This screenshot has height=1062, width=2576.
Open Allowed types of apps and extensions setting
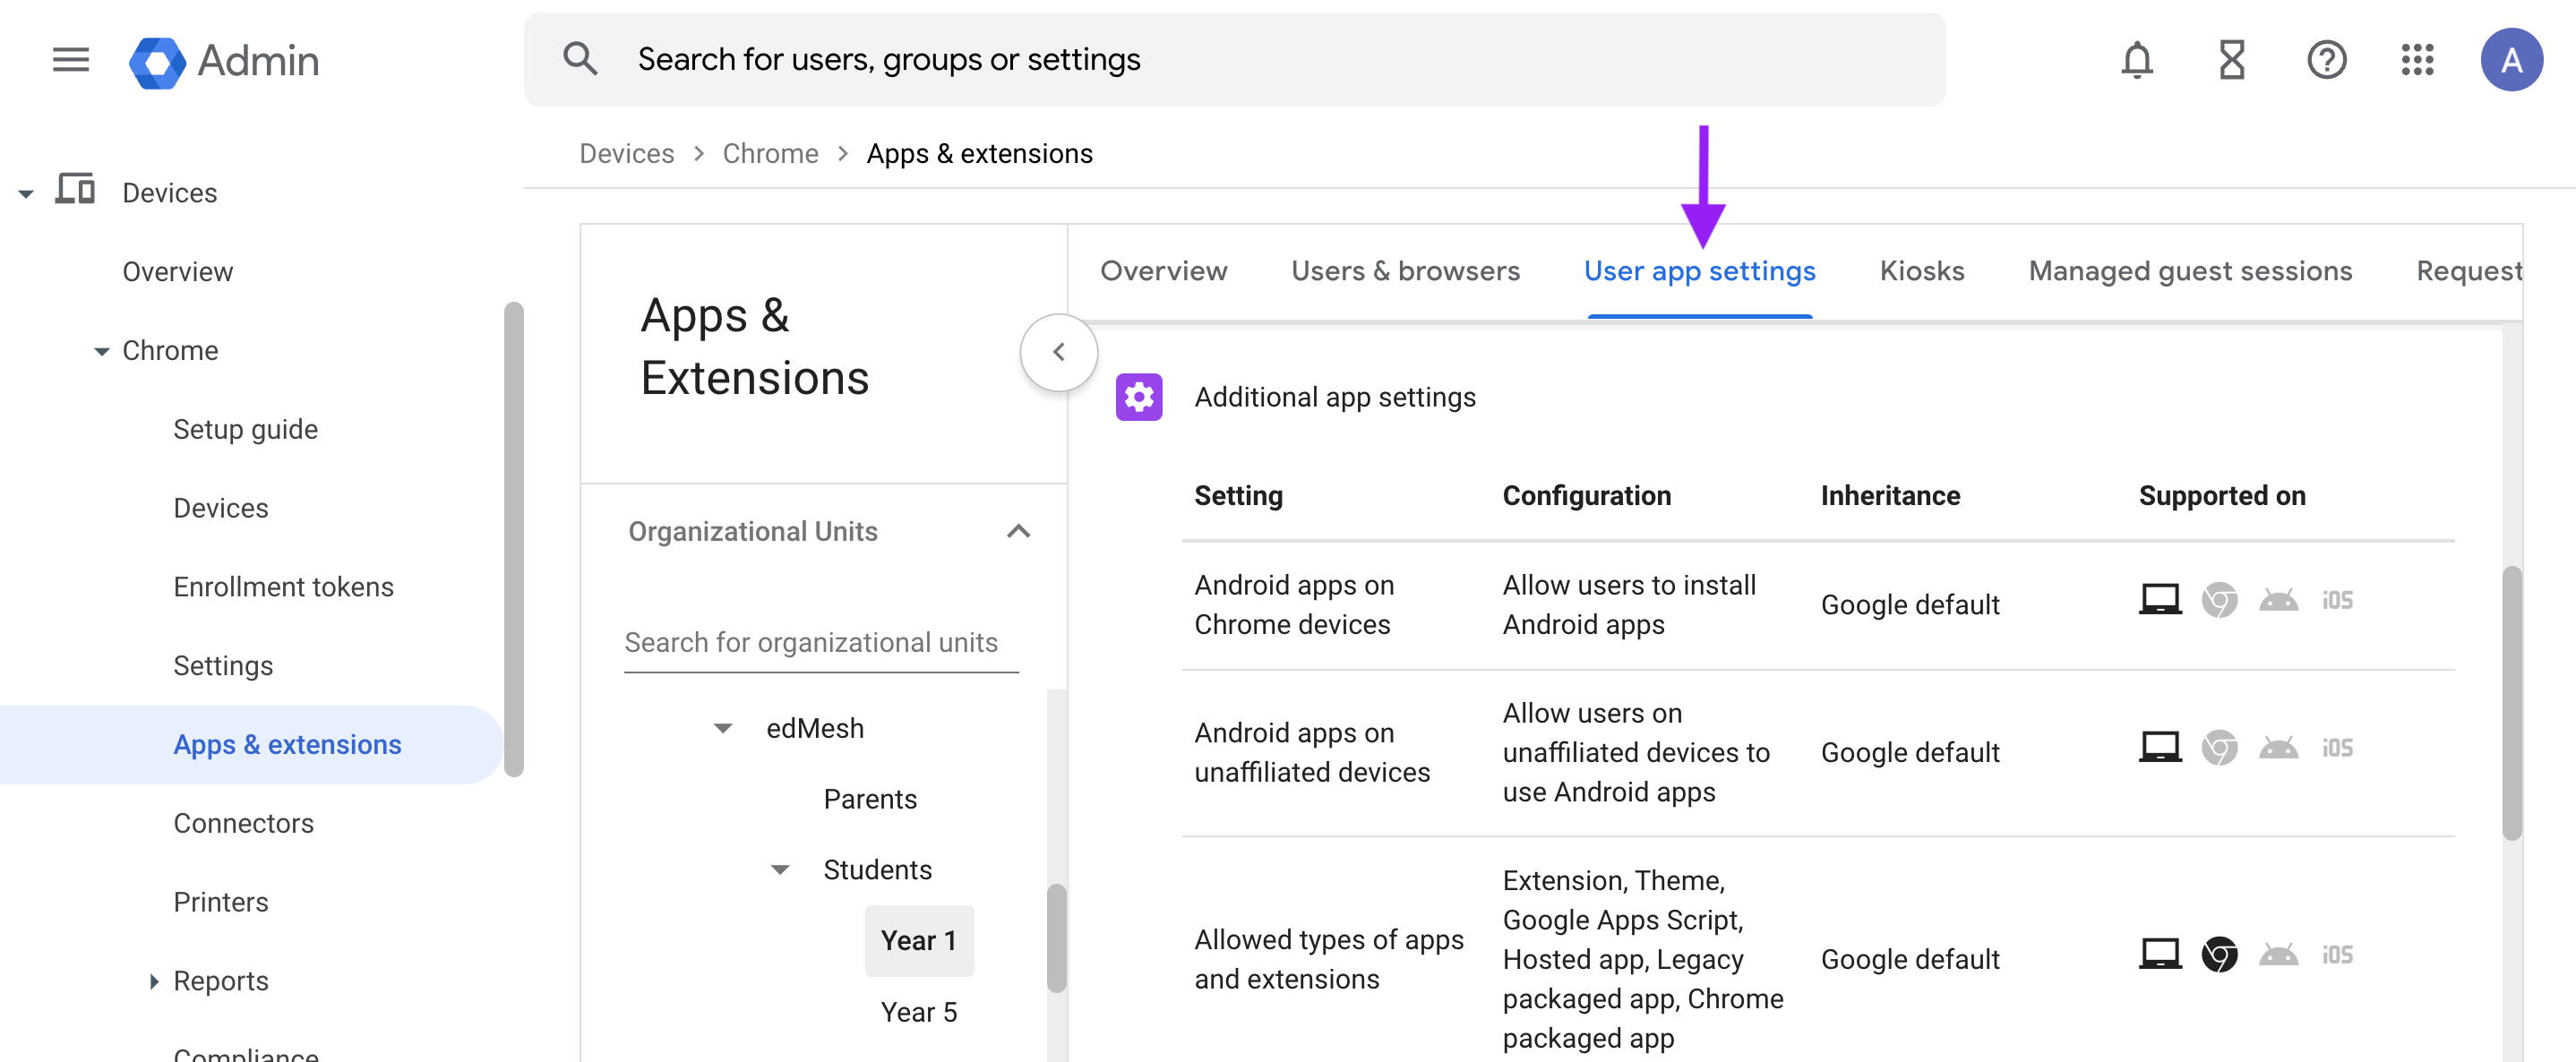click(x=1329, y=960)
